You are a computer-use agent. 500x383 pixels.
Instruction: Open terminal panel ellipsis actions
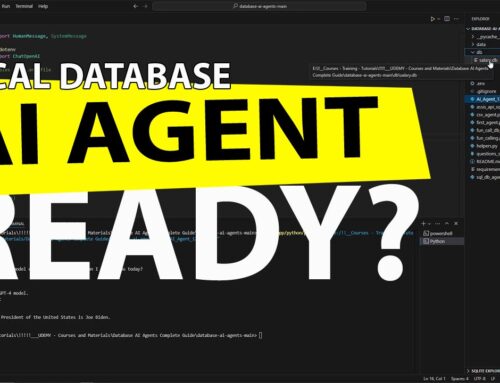point(438,223)
